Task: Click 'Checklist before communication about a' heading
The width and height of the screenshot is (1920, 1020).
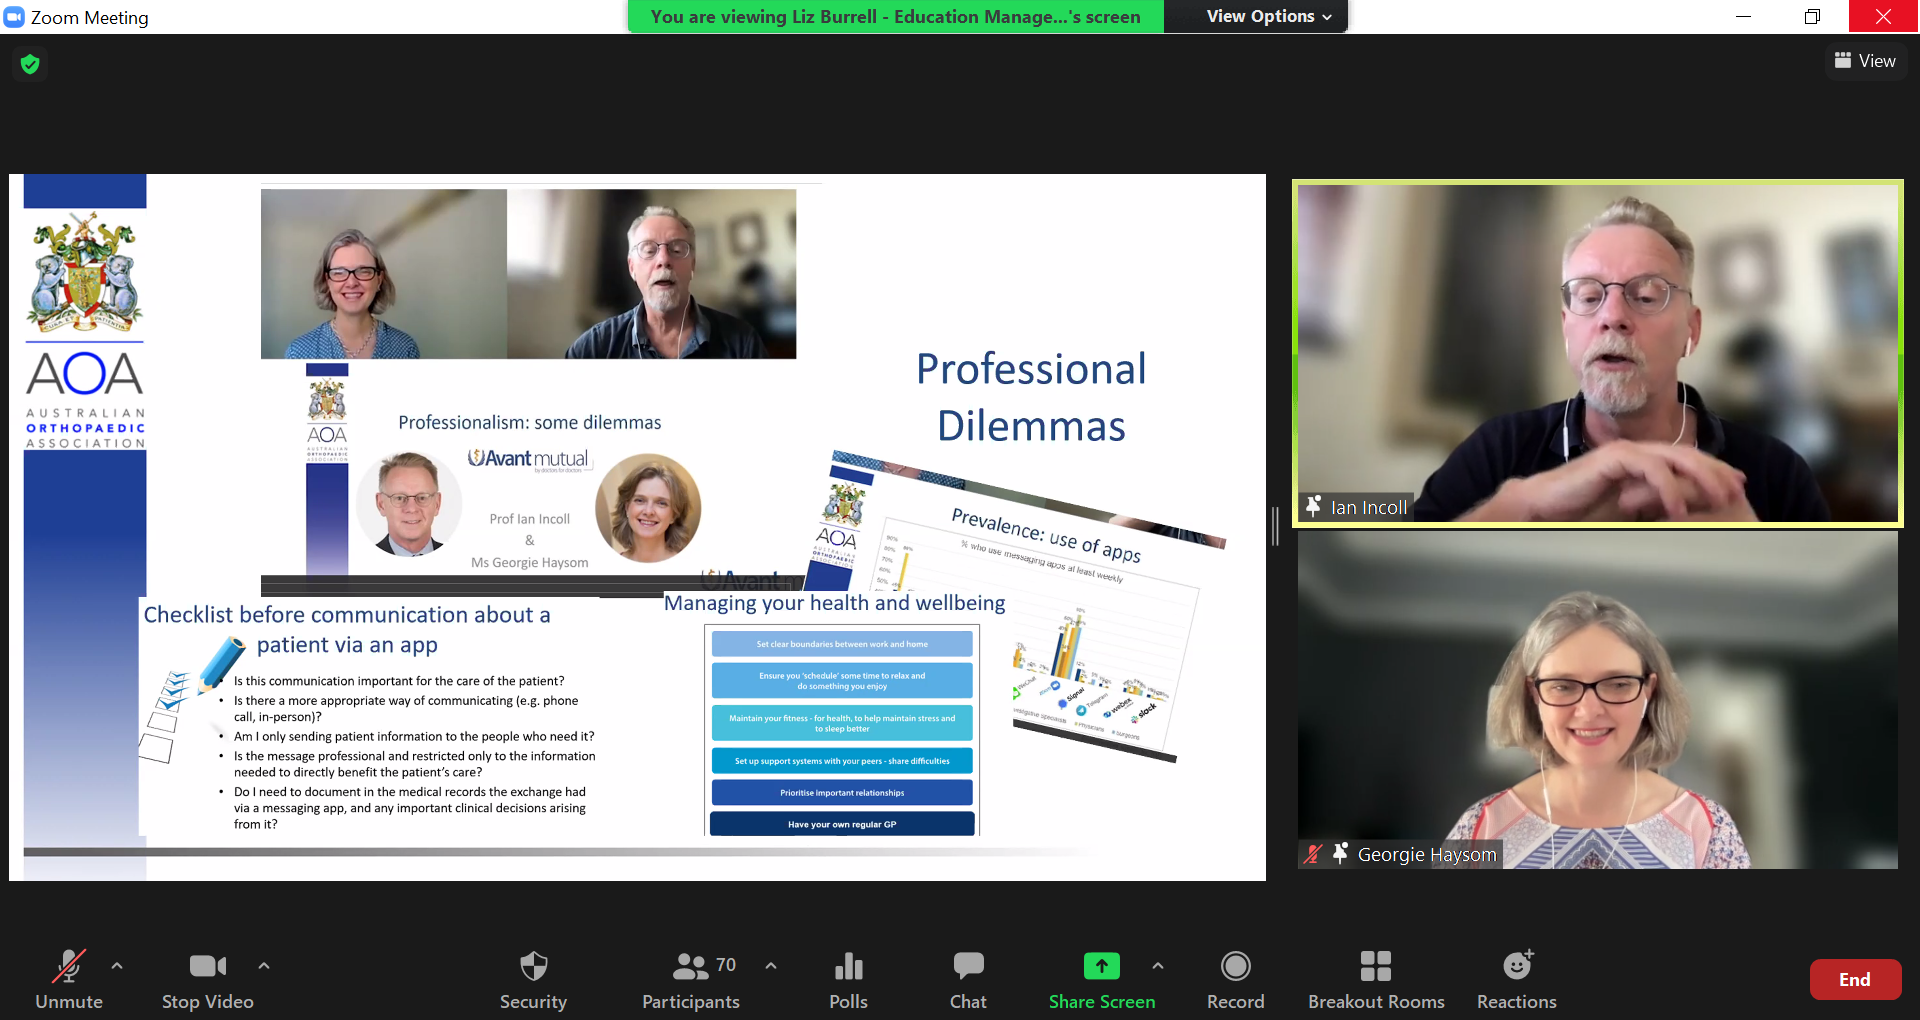Action: [x=347, y=615]
